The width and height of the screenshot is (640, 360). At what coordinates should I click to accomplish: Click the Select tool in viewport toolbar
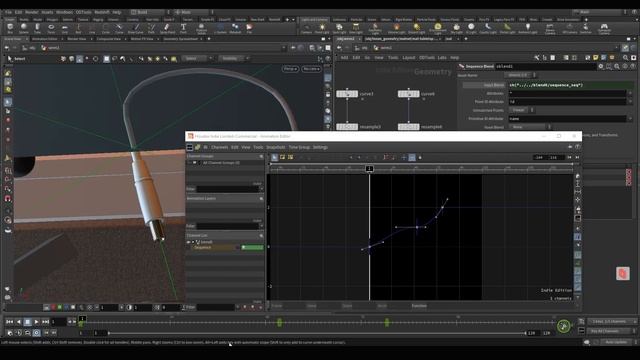16,58
